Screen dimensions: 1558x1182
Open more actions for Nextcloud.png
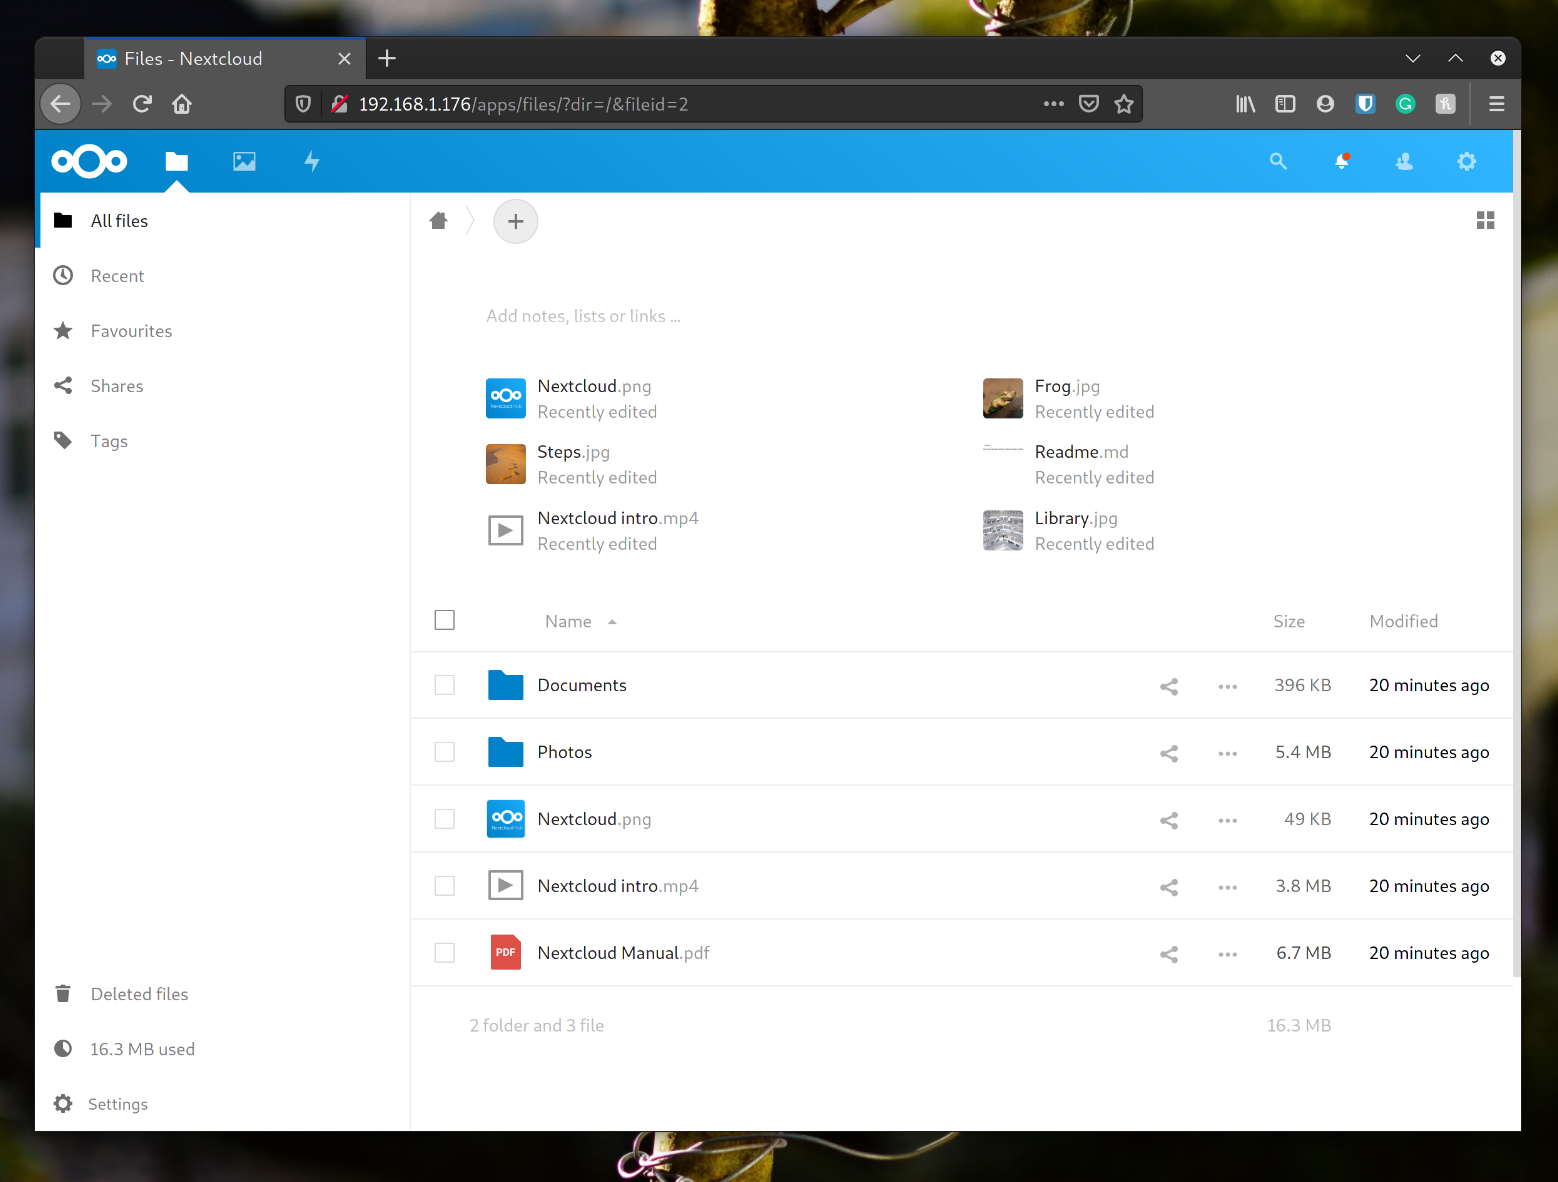click(x=1228, y=820)
